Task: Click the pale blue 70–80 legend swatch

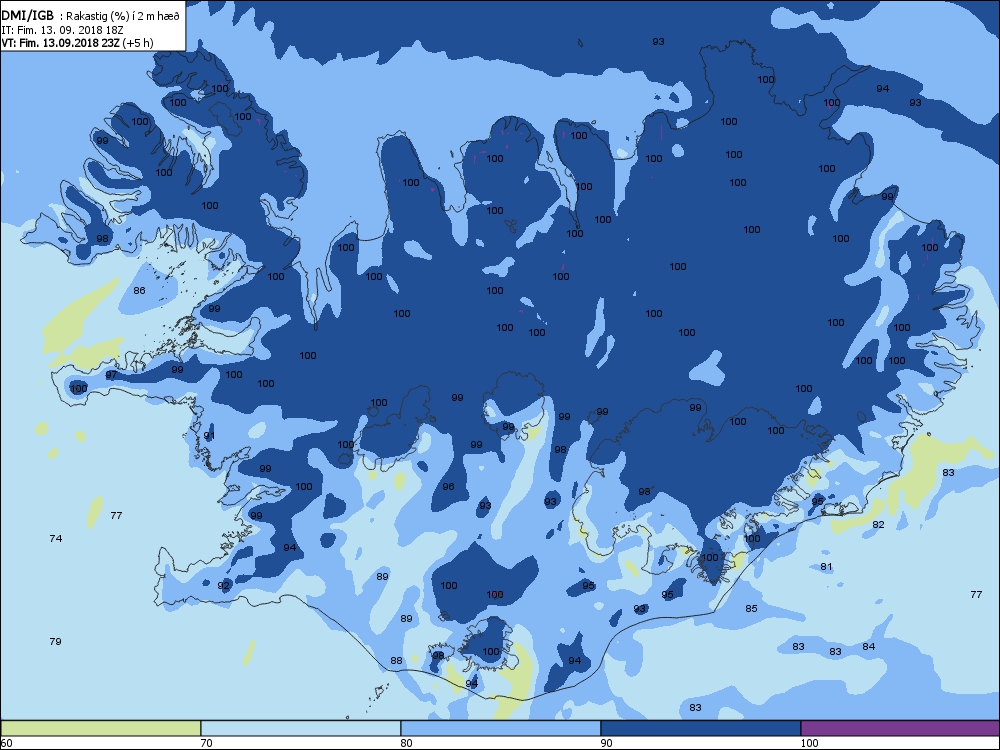Action: point(300,728)
